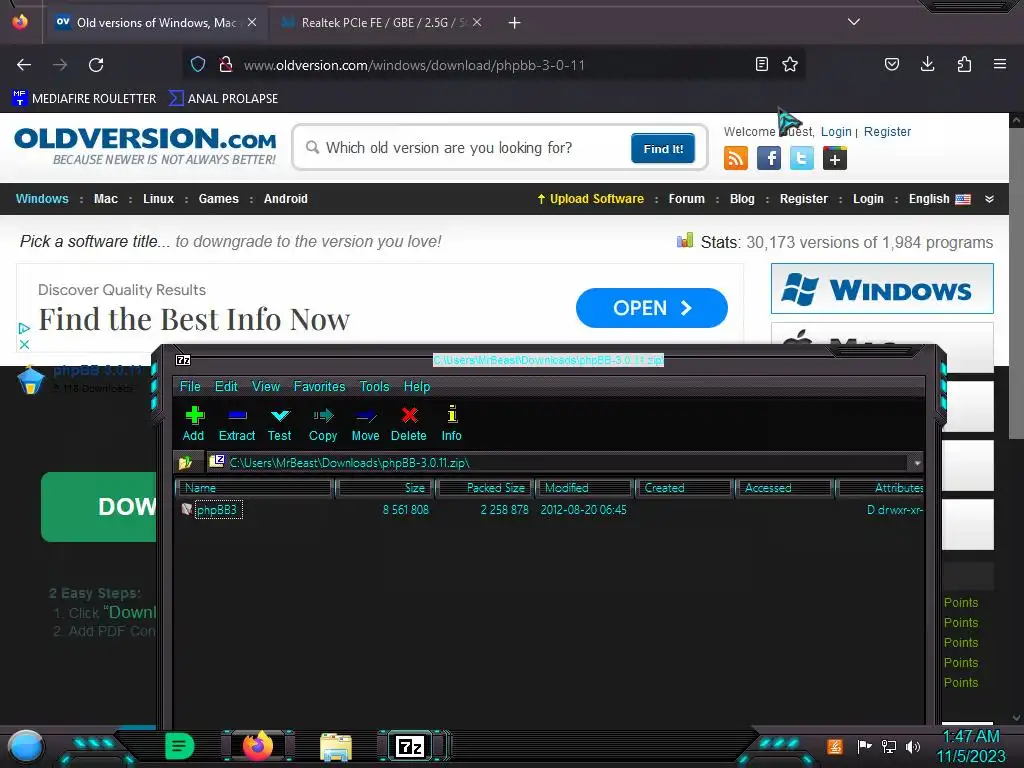This screenshot has height=768, width=1024.
Task: Click the Games category link
Action: pos(219,199)
